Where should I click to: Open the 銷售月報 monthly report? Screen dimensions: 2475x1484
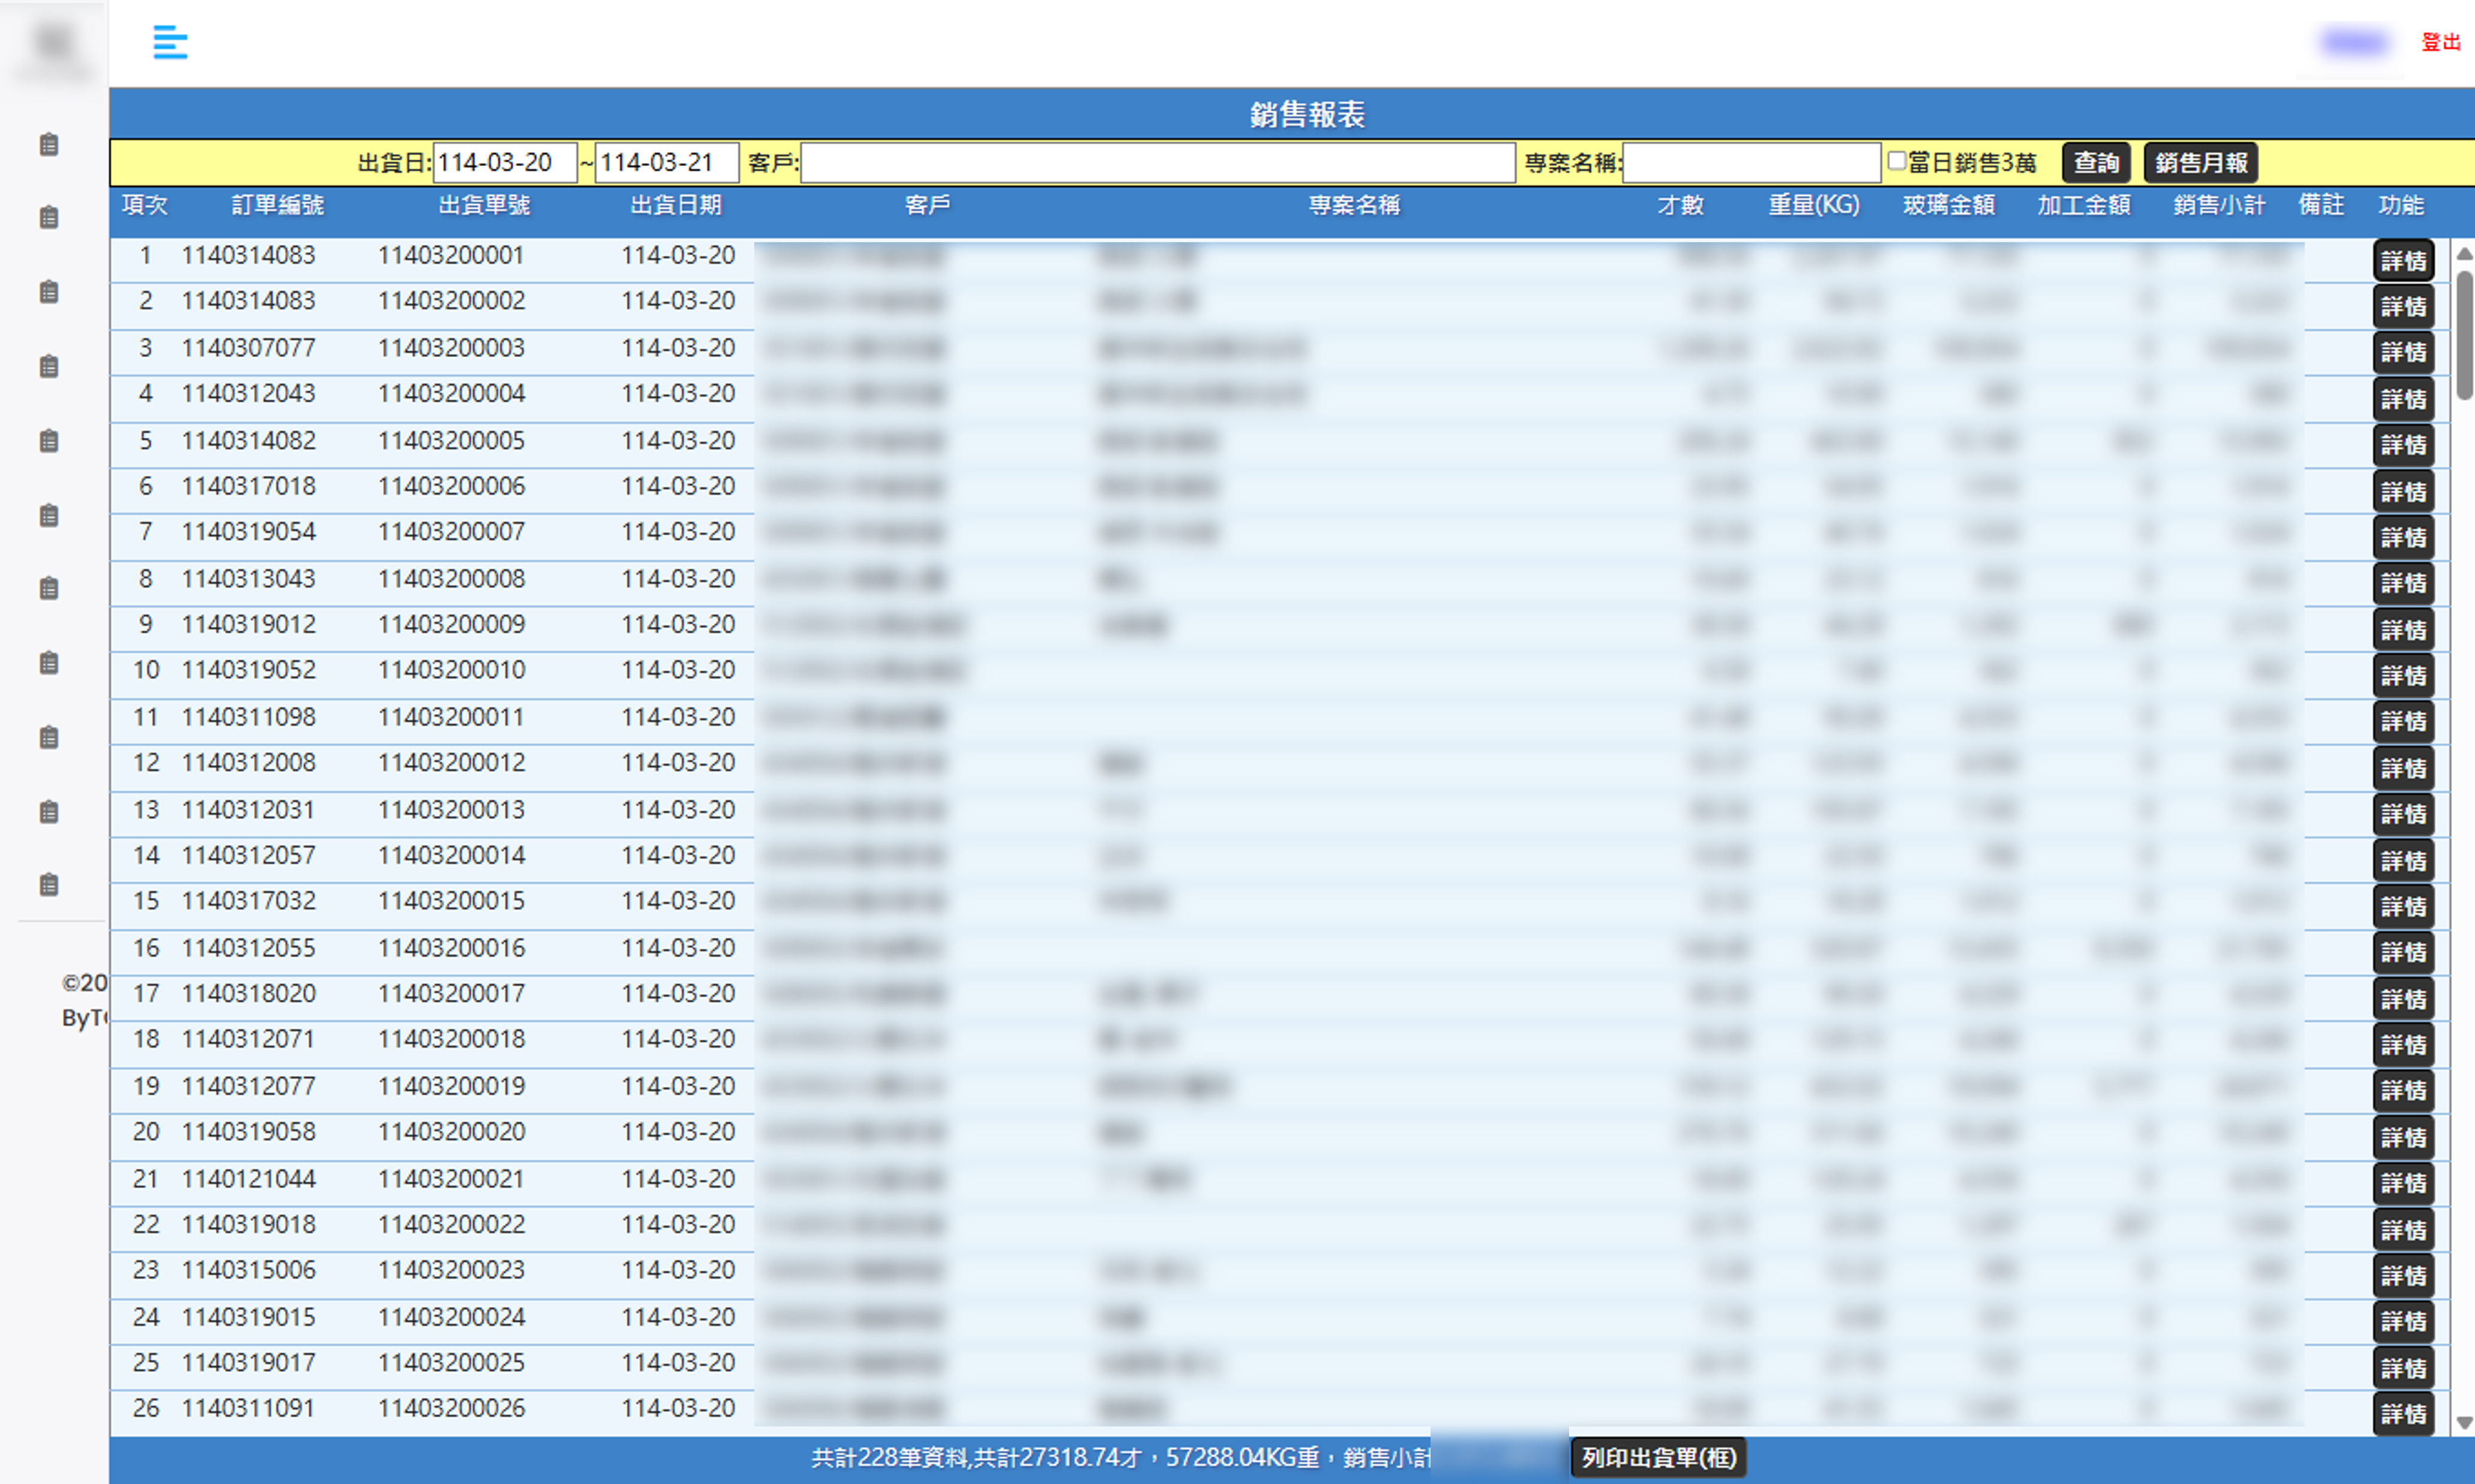2200,163
